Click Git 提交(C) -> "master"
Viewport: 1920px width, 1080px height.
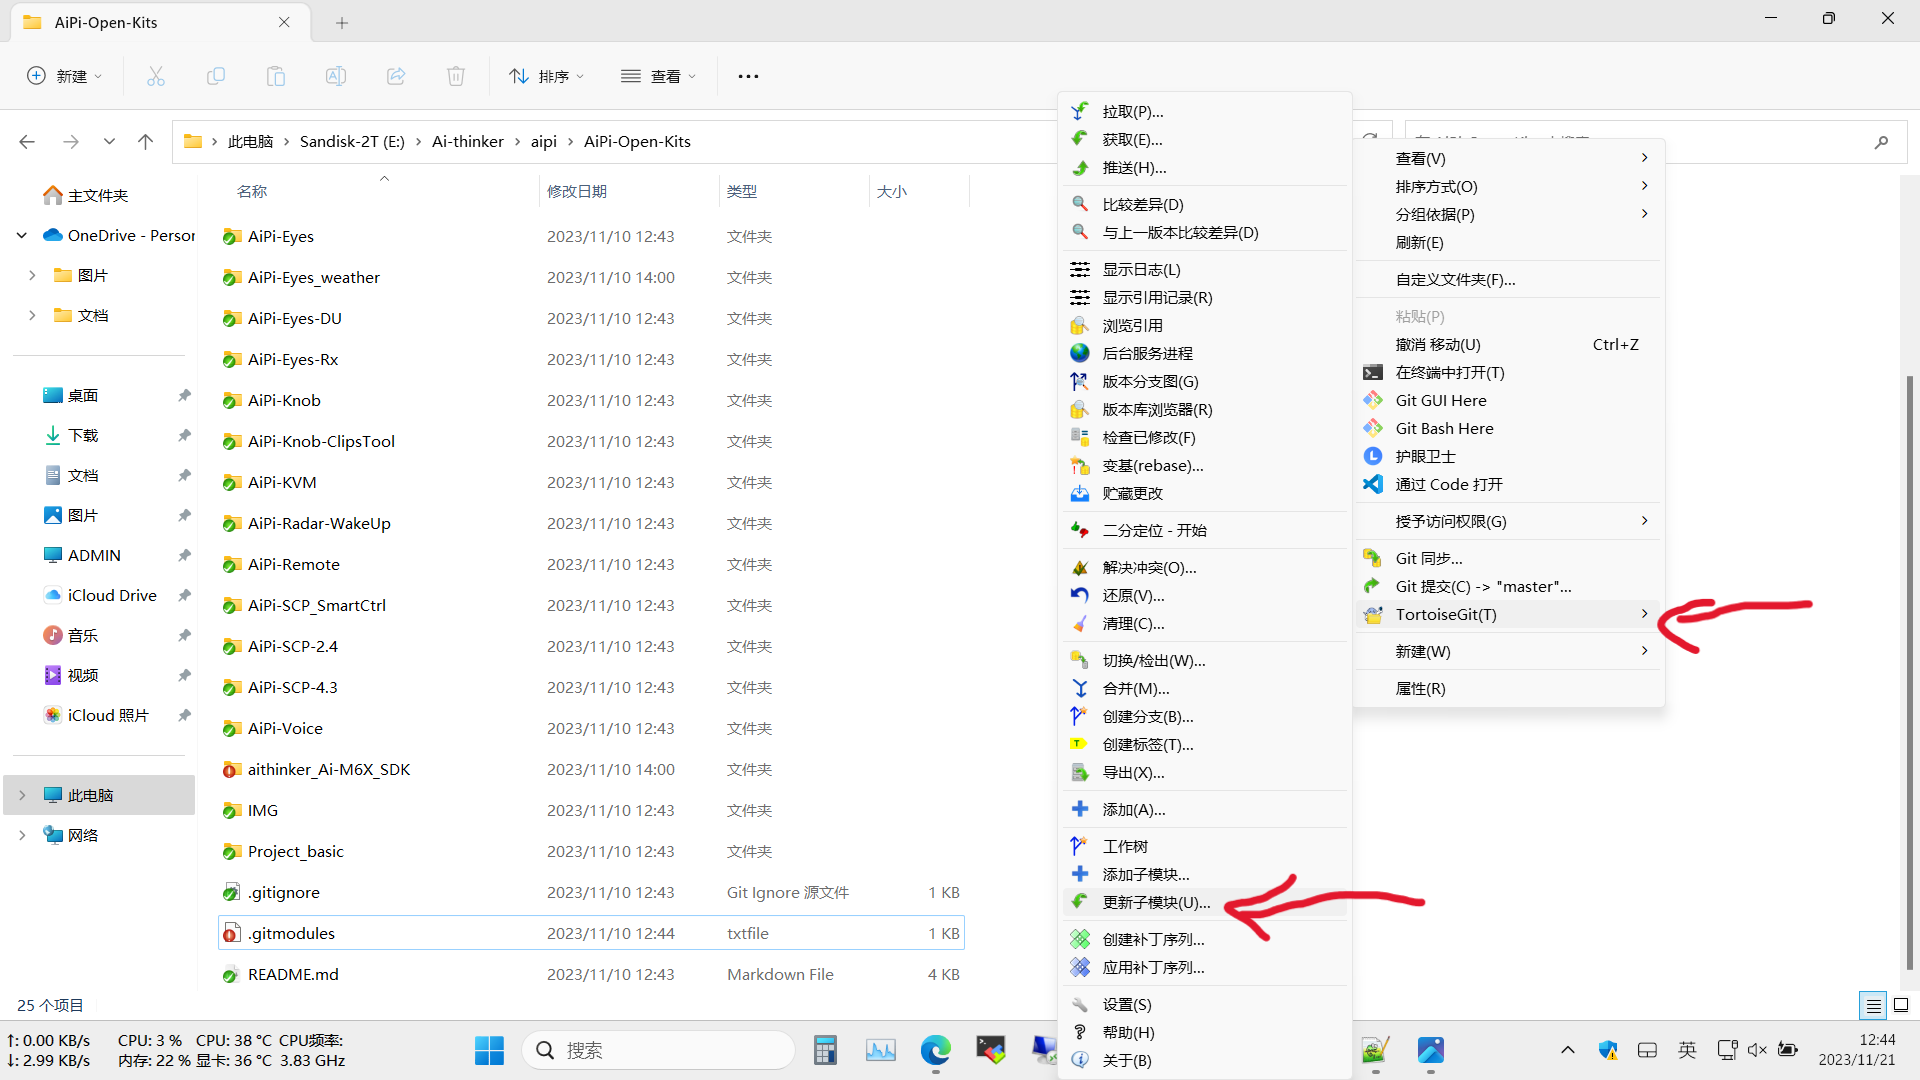point(1508,586)
